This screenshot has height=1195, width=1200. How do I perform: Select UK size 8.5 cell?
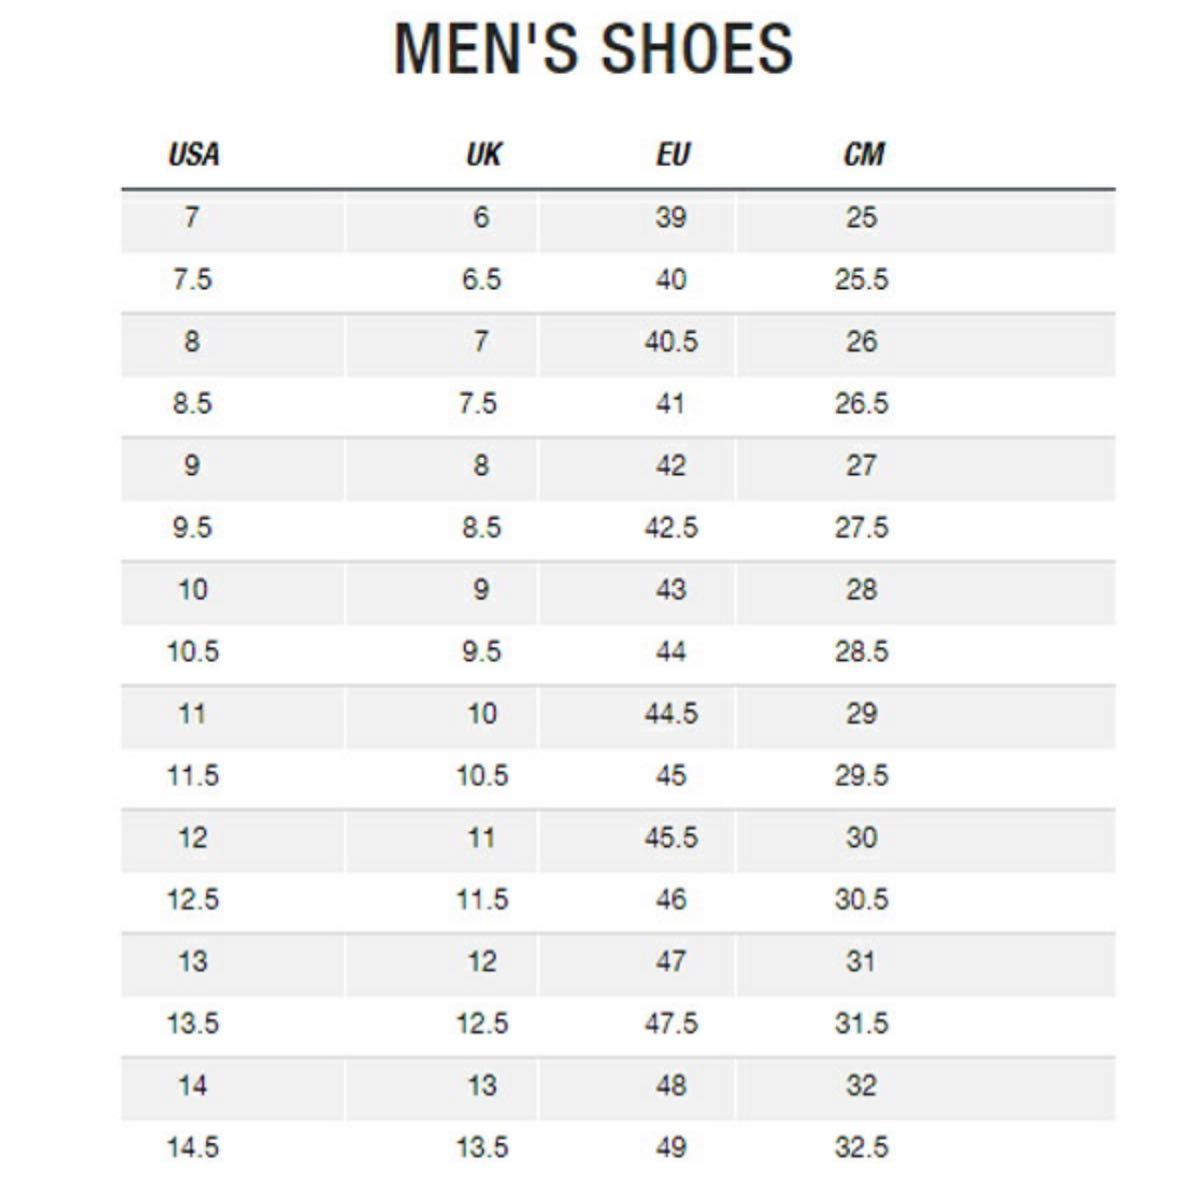click(481, 527)
